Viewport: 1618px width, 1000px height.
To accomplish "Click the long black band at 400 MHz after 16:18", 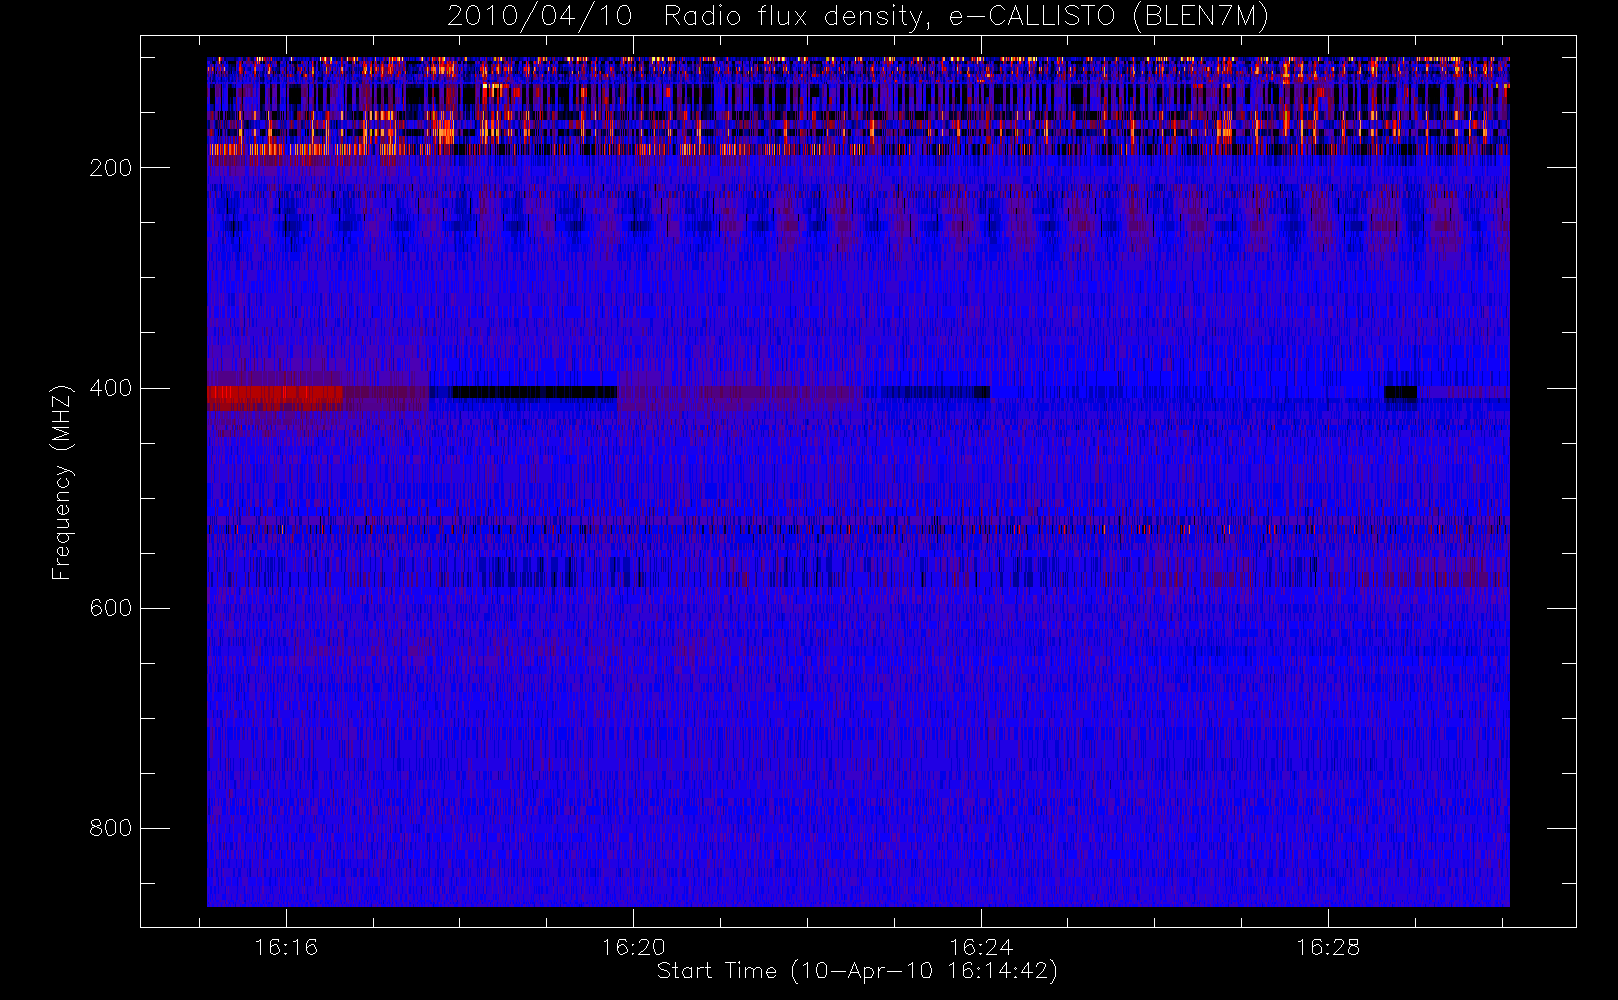I will pyautogui.click(x=535, y=392).
